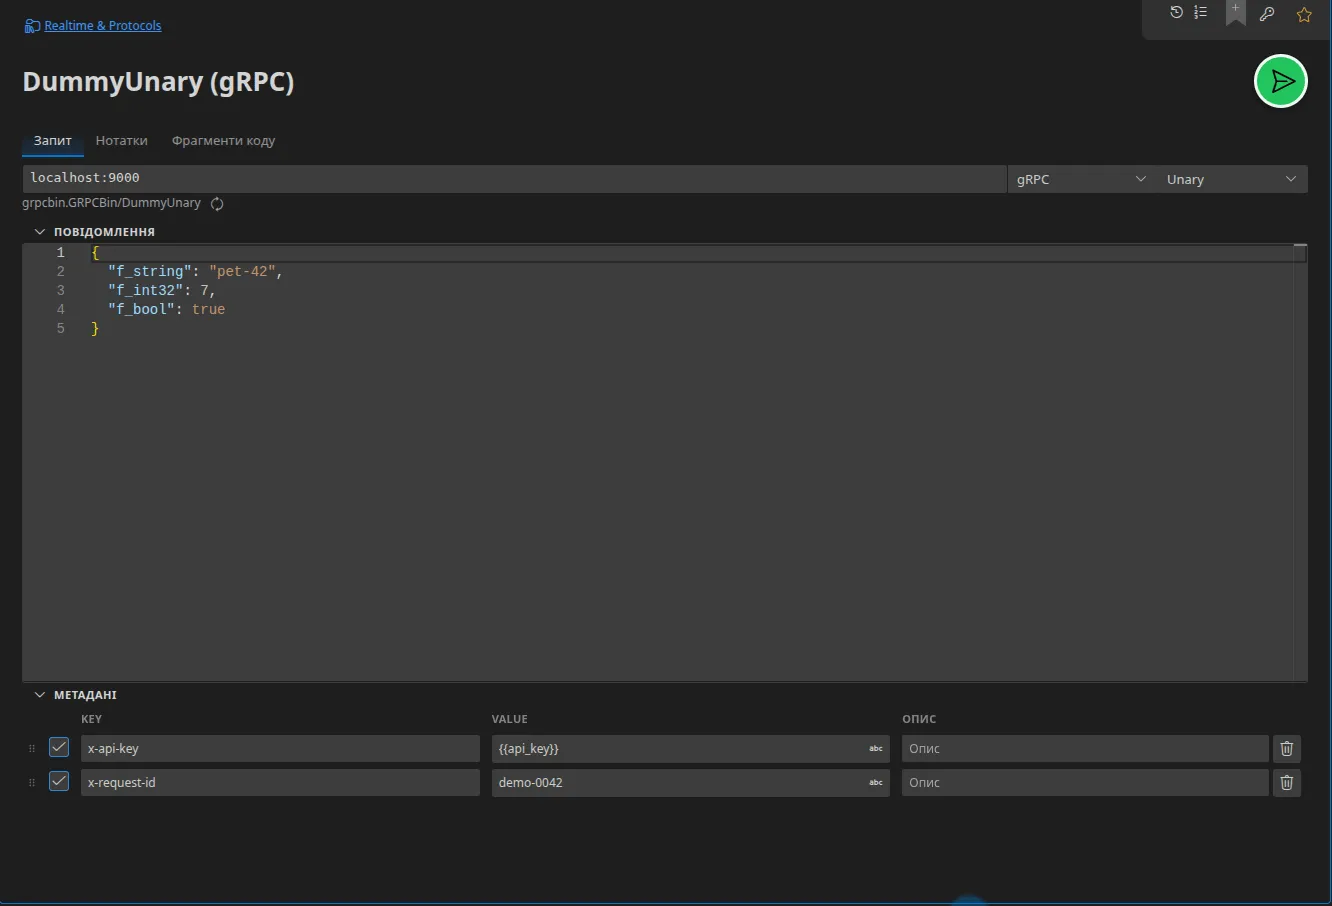Click the "f_string": "pet-42" line in editor
Viewport: 1332px width, 906px height.
tap(195, 272)
